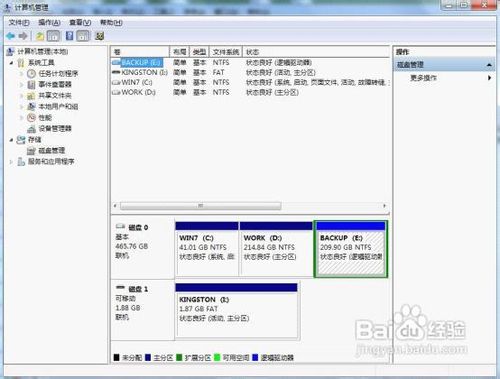The image size is (500, 379).
Task: Sort by the 状态 column header
Action: coord(316,52)
